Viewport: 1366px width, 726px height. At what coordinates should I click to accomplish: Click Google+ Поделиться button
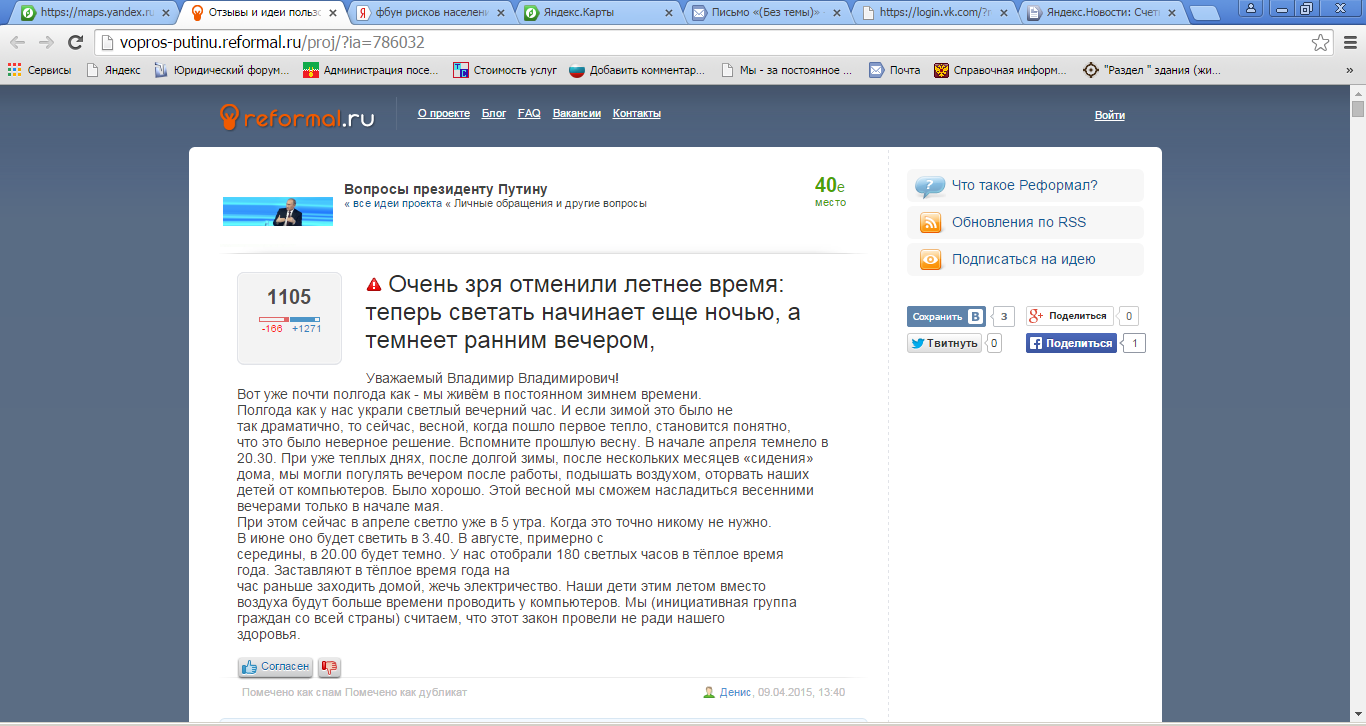coord(1069,316)
